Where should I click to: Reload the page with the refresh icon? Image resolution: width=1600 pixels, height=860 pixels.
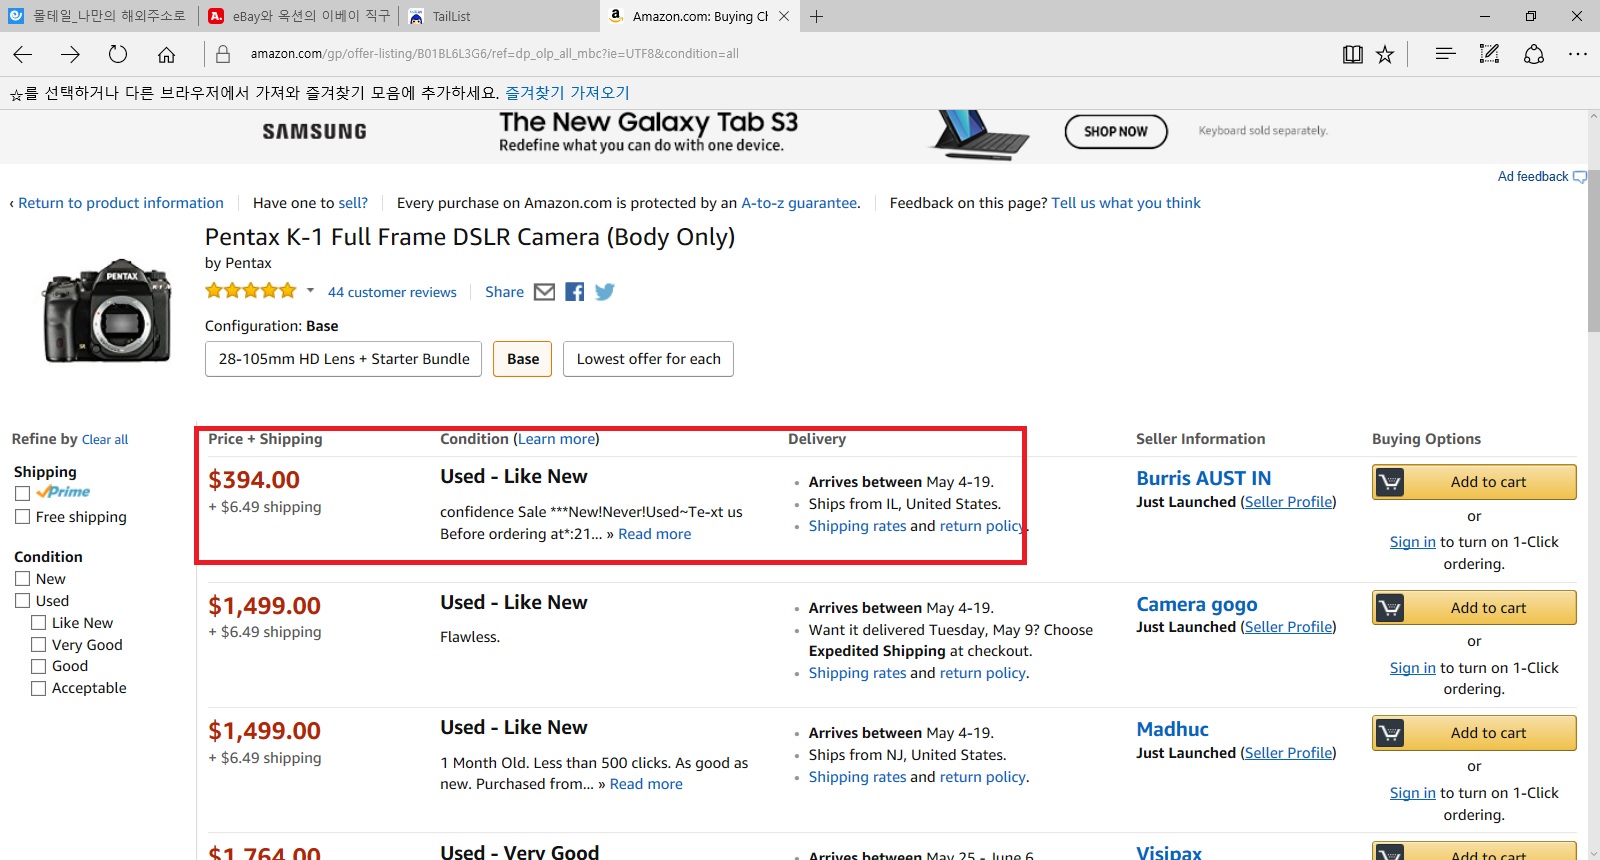118,54
